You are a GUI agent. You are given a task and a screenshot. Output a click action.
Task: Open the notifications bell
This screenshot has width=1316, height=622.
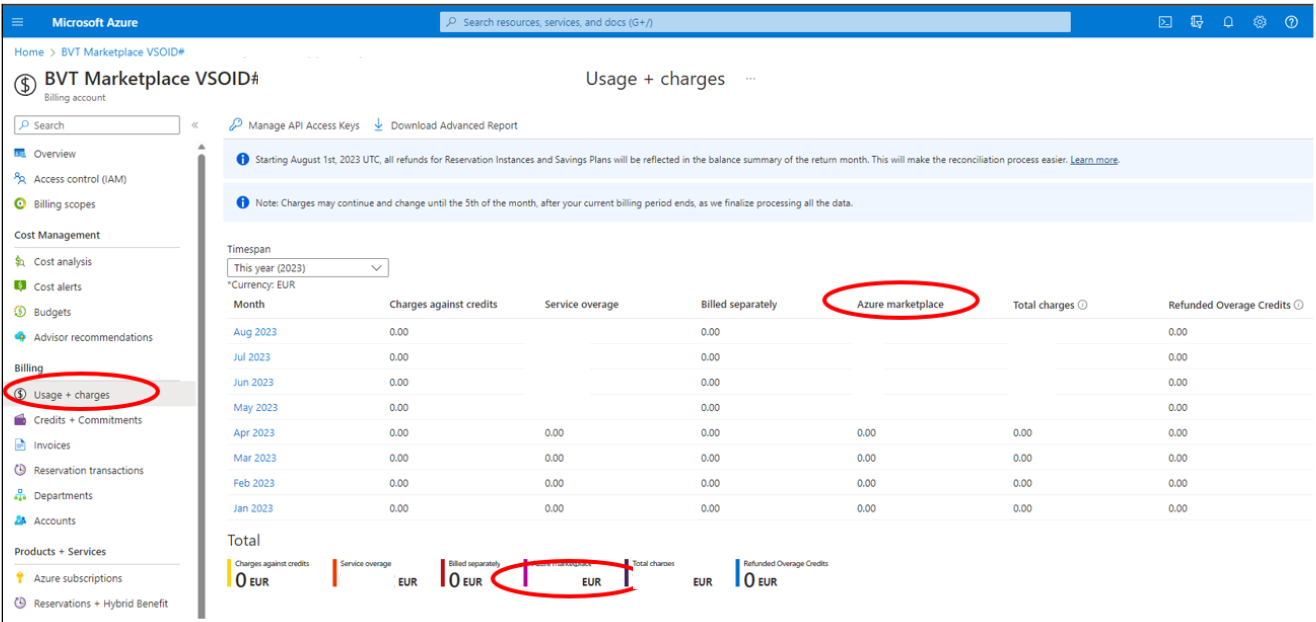pos(1228,22)
